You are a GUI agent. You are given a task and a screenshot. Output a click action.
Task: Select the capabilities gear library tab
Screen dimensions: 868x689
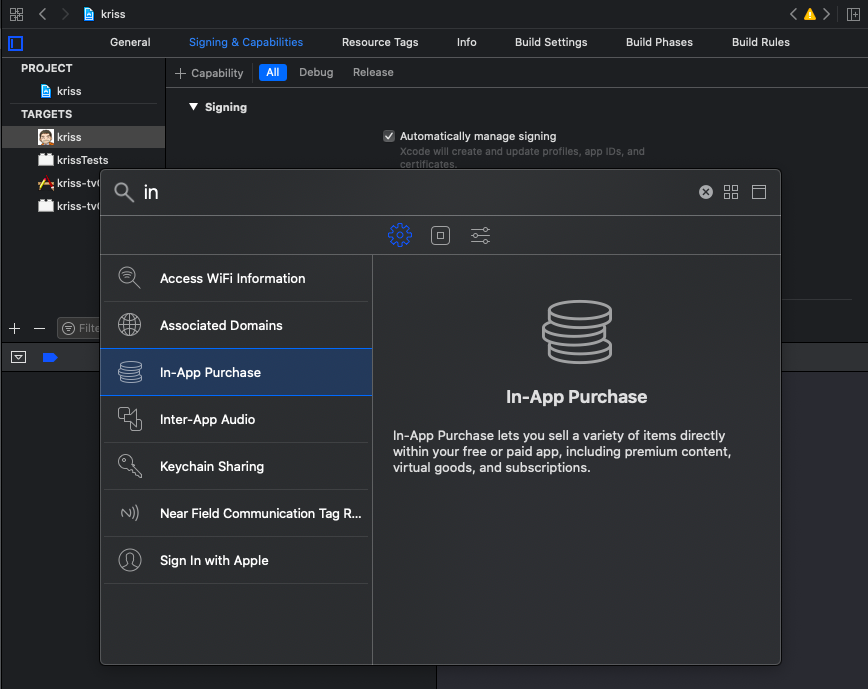[x=400, y=235]
